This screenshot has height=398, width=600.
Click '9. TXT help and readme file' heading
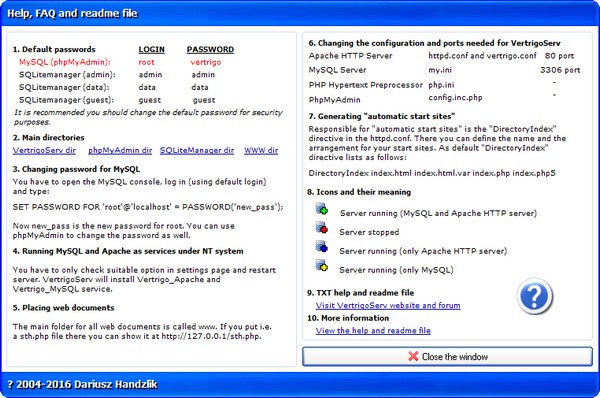point(360,293)
